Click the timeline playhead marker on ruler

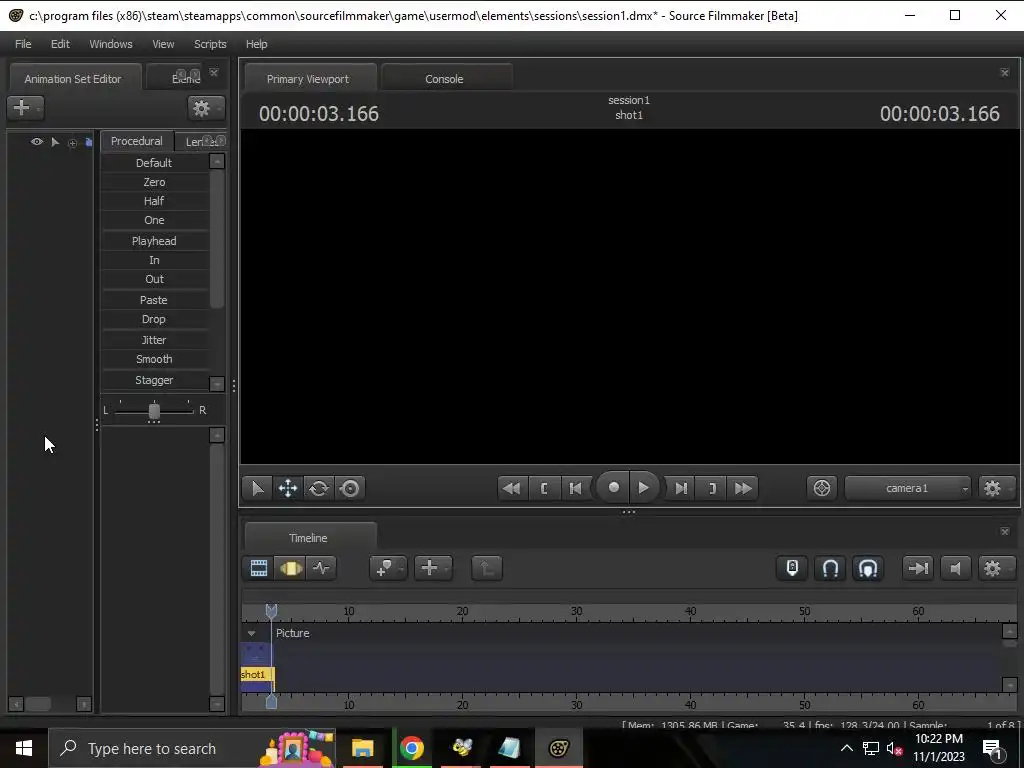271,611
